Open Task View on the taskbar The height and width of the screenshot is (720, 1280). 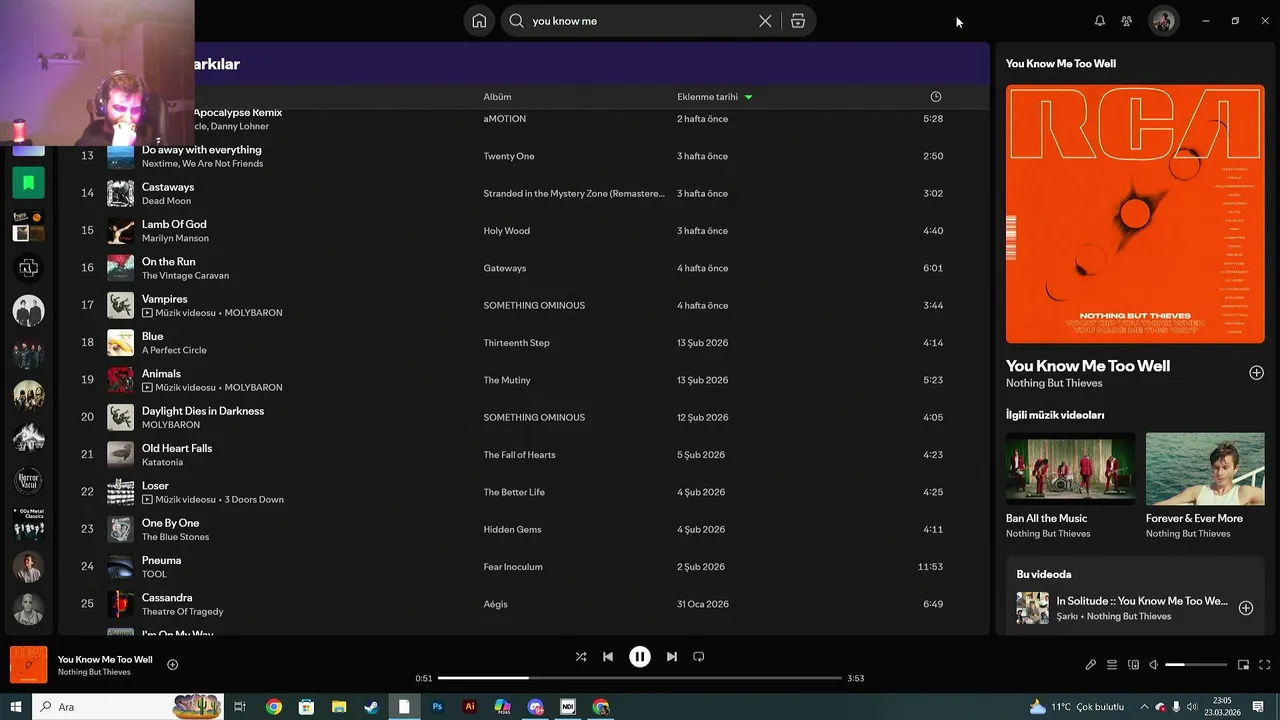[240, 707]
